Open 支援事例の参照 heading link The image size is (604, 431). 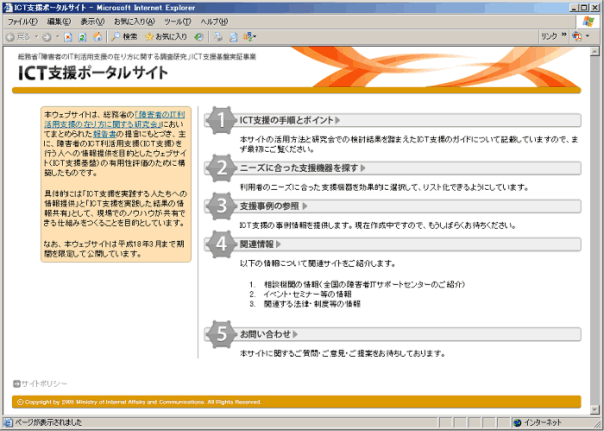(x=269, y=206)
